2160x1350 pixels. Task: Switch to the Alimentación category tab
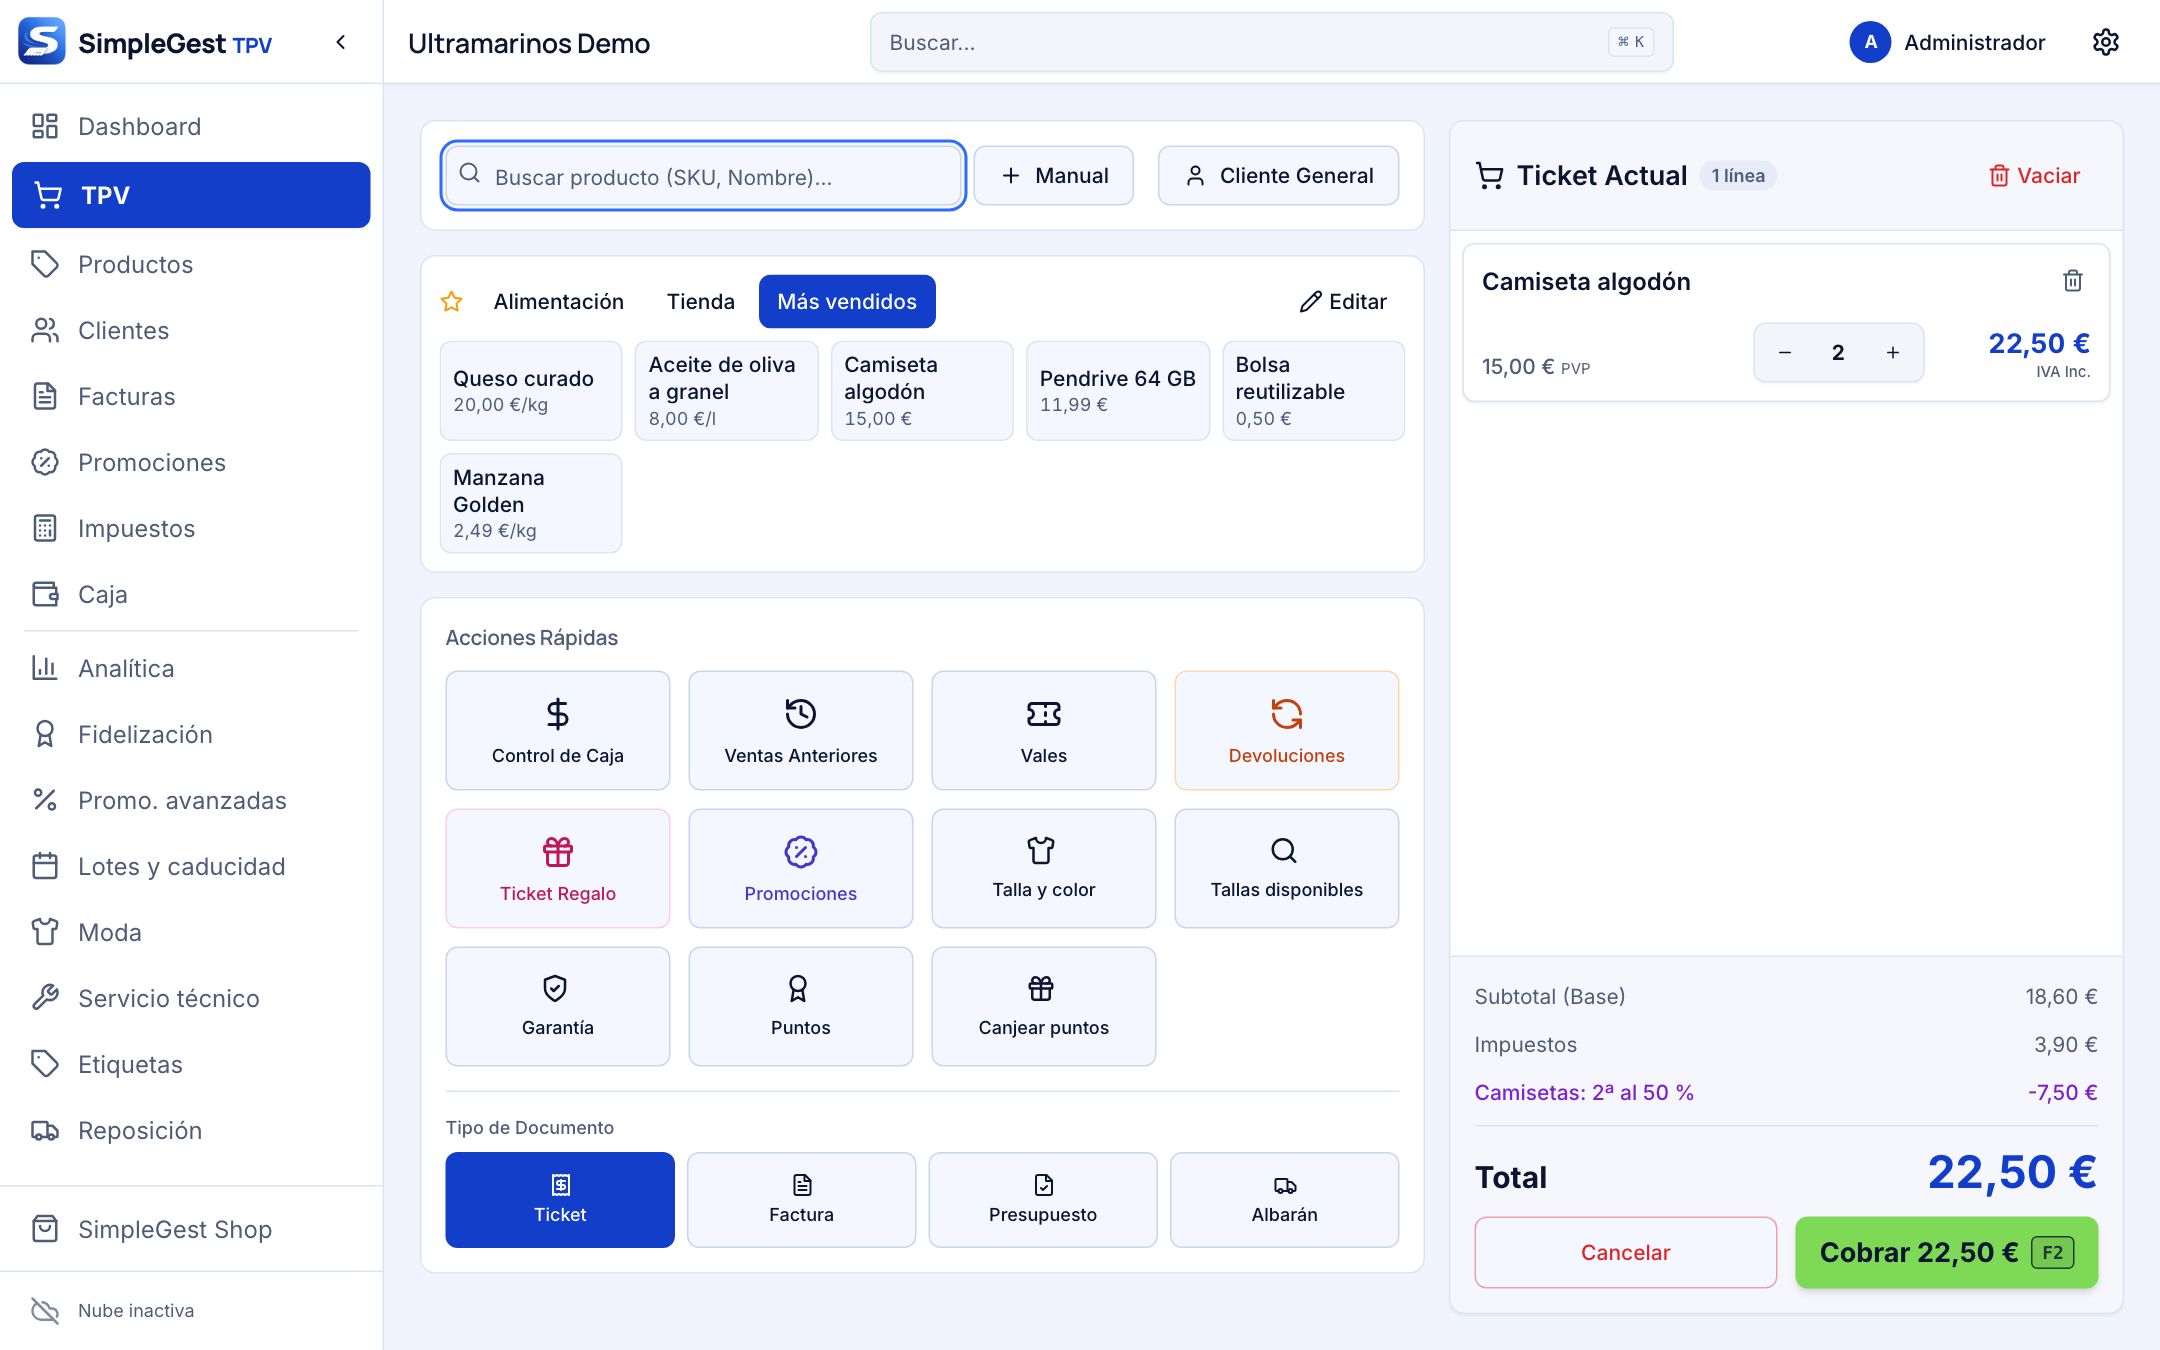pos(558,301)
